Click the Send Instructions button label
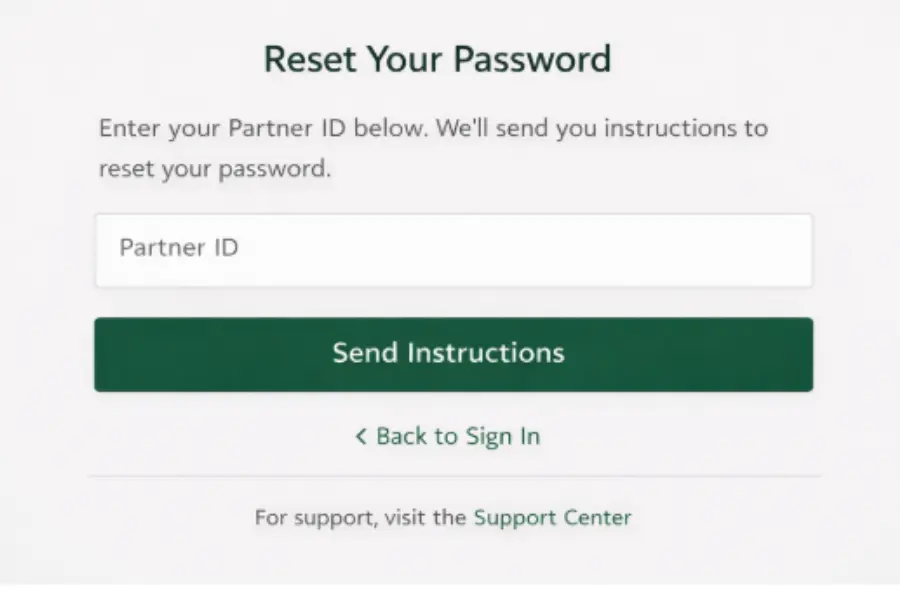 point(446,353)
